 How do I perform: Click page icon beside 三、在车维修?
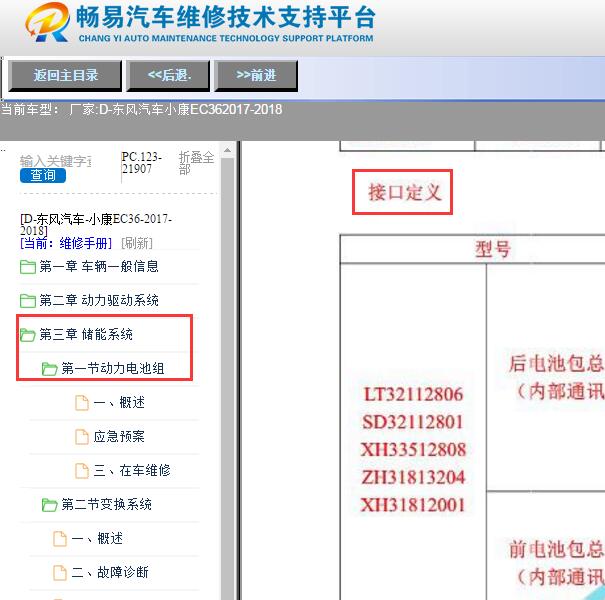(x=81, y=470)
